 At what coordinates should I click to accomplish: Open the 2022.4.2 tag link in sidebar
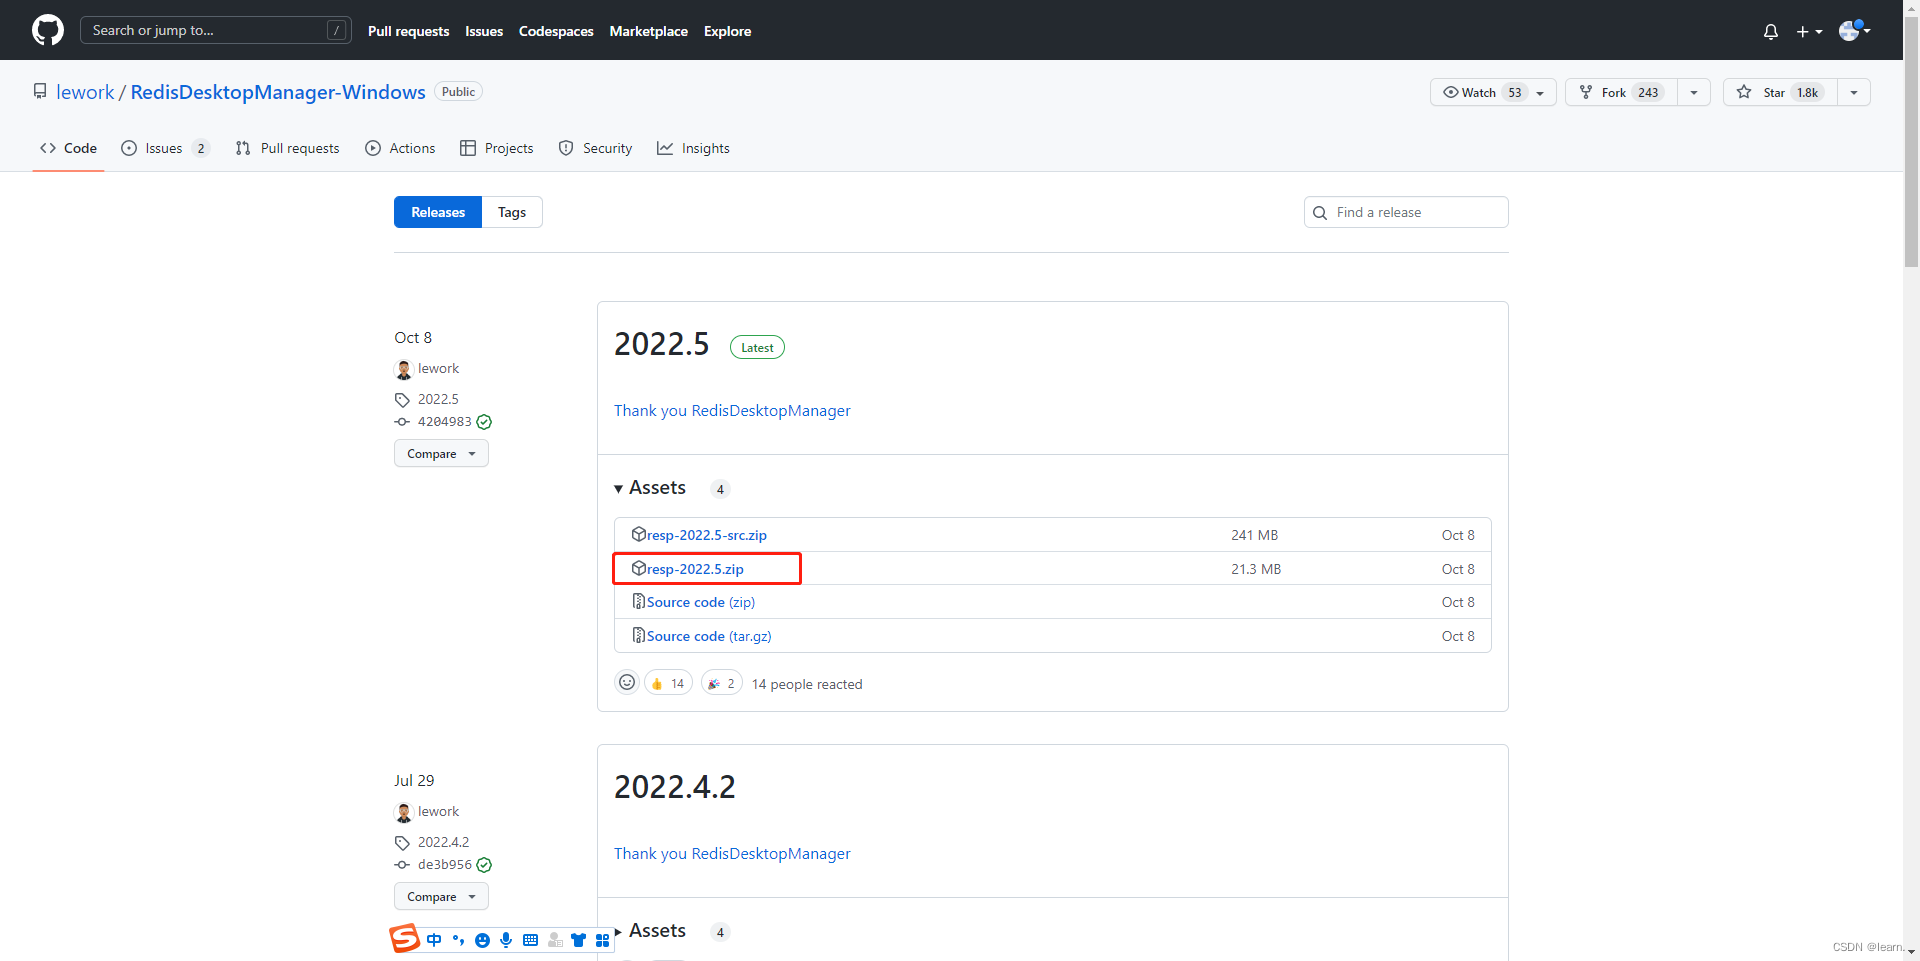(443, 842)
